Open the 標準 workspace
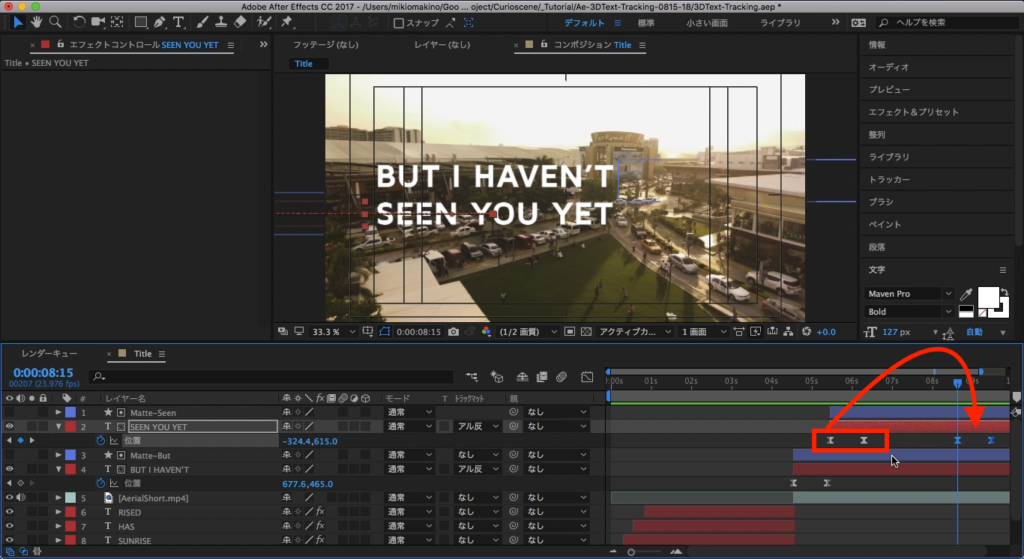 [x=647, y=22]
